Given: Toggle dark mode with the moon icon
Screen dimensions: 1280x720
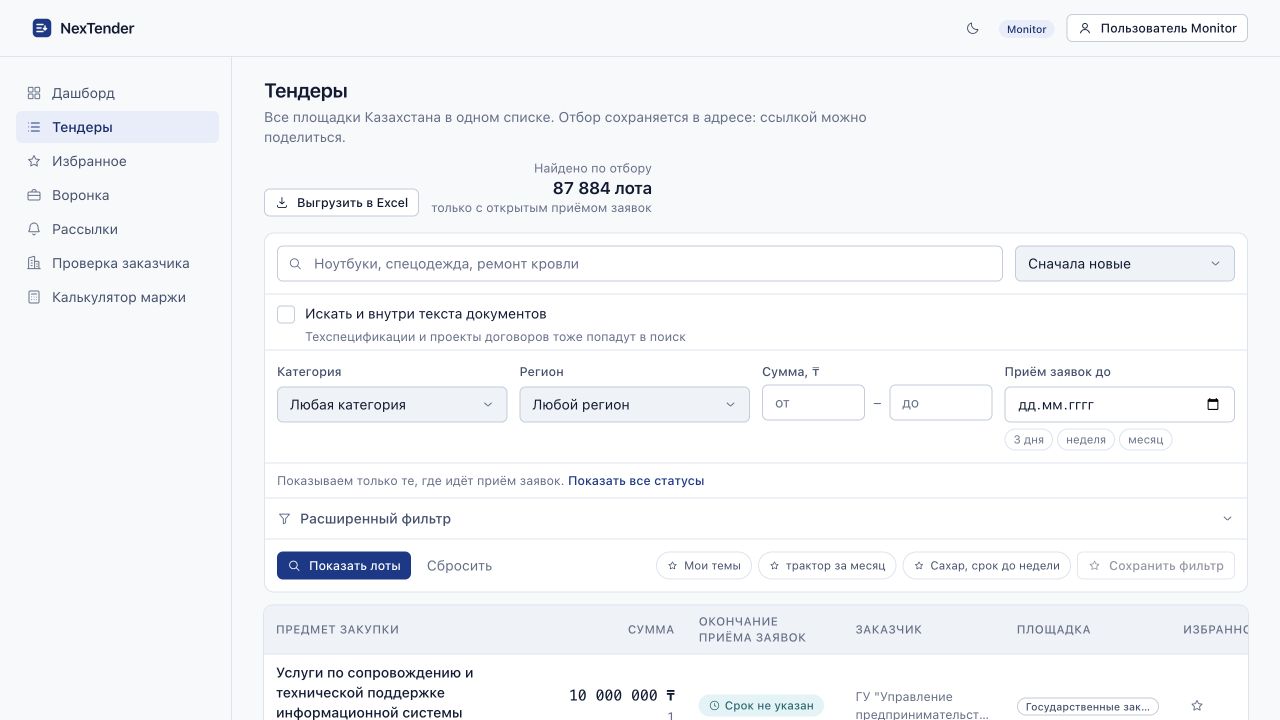Looking at the screenshot, I should [973, 28].
